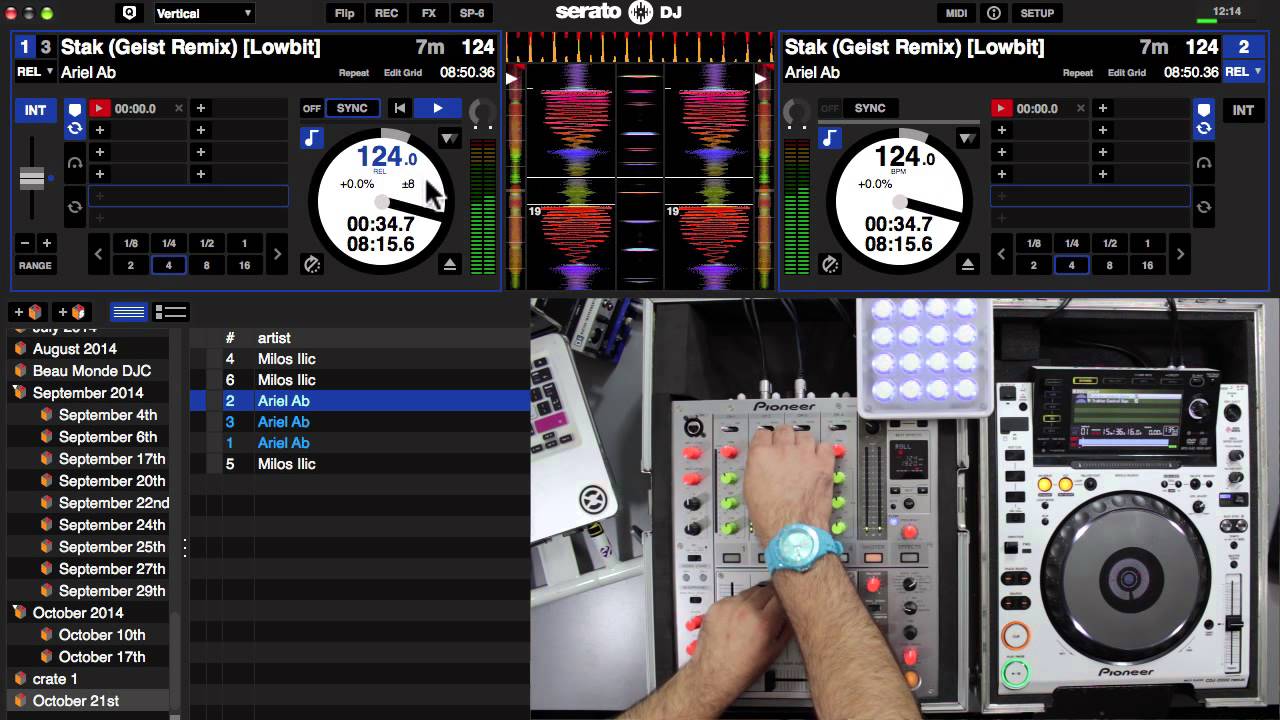Click Edit Grid on left deck

click(403, 73)
